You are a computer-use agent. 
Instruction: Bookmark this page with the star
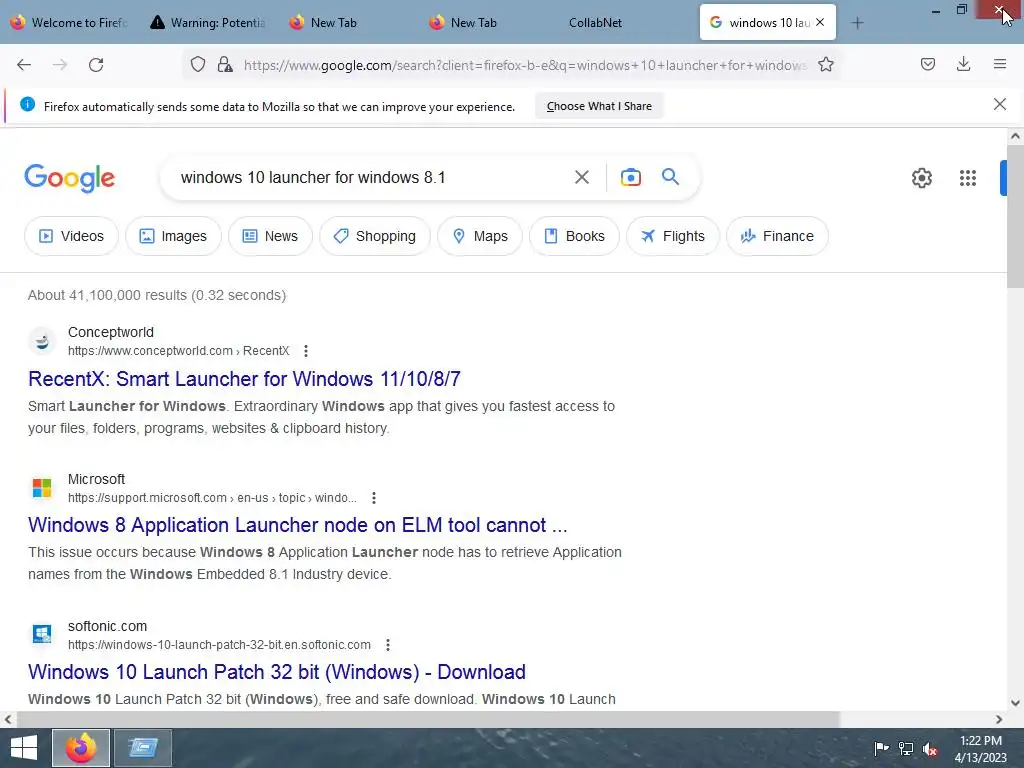coord(825,65)
